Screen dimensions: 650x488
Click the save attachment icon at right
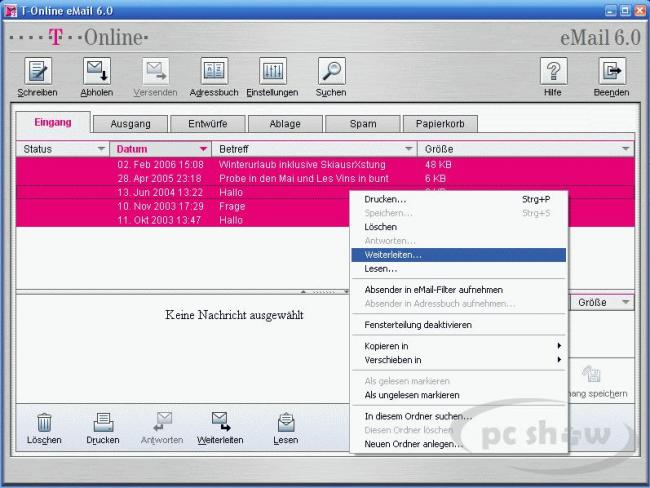tap(592, 374)
